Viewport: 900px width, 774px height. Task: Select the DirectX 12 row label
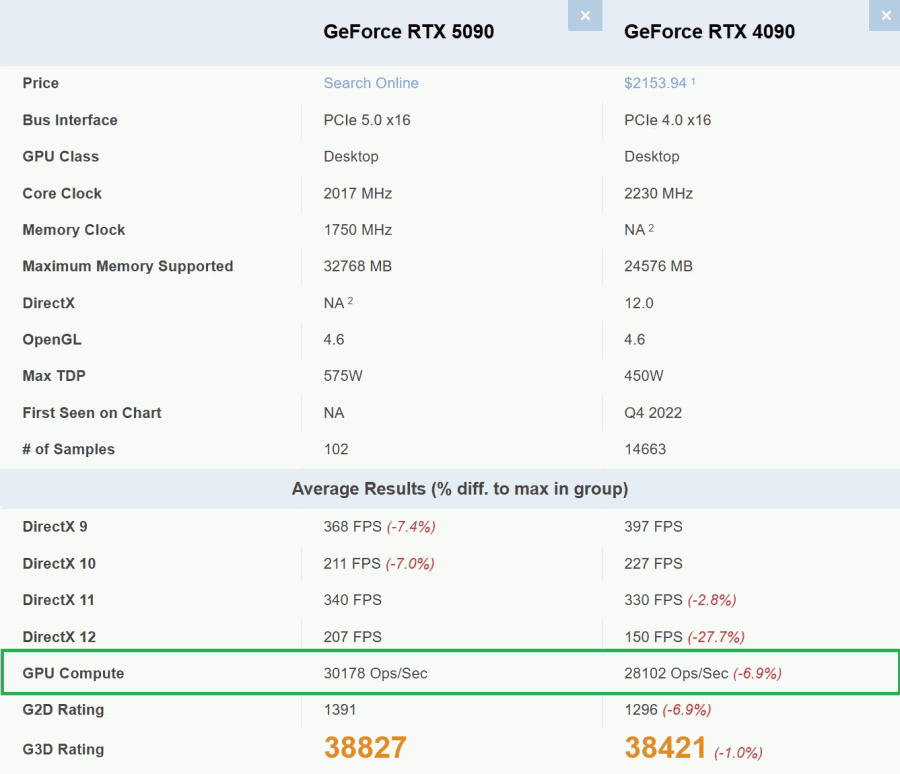(x=59, y=637)
